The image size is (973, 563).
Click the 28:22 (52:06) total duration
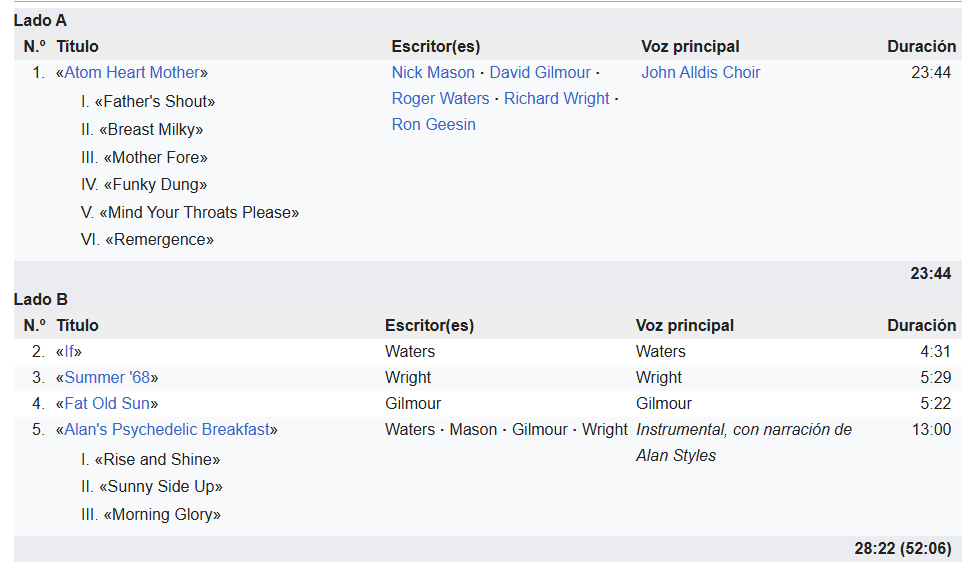[x=902, y=548]
